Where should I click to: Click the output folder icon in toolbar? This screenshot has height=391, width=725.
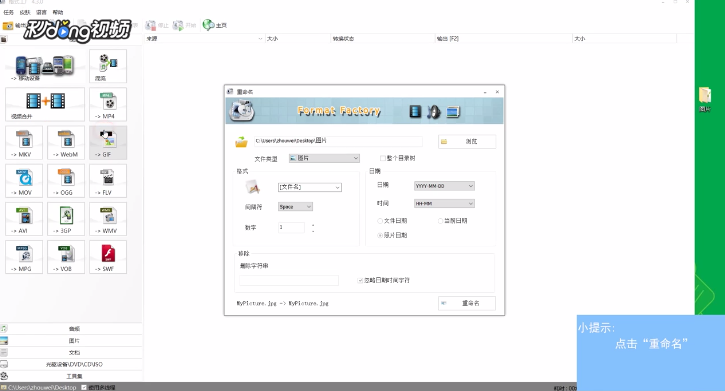click(8, 26)
